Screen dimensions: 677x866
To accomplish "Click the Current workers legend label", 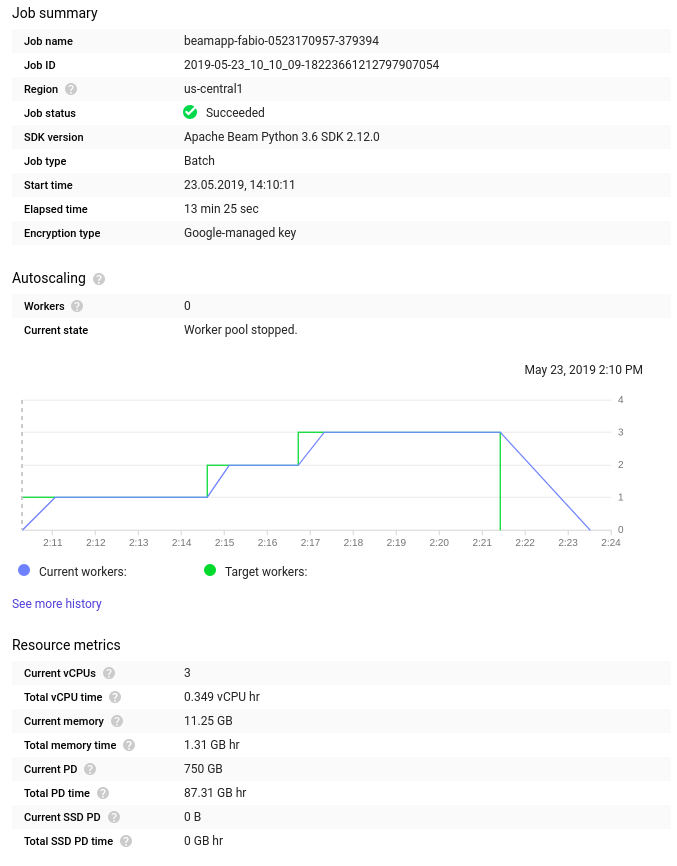I will coord(83,572).
